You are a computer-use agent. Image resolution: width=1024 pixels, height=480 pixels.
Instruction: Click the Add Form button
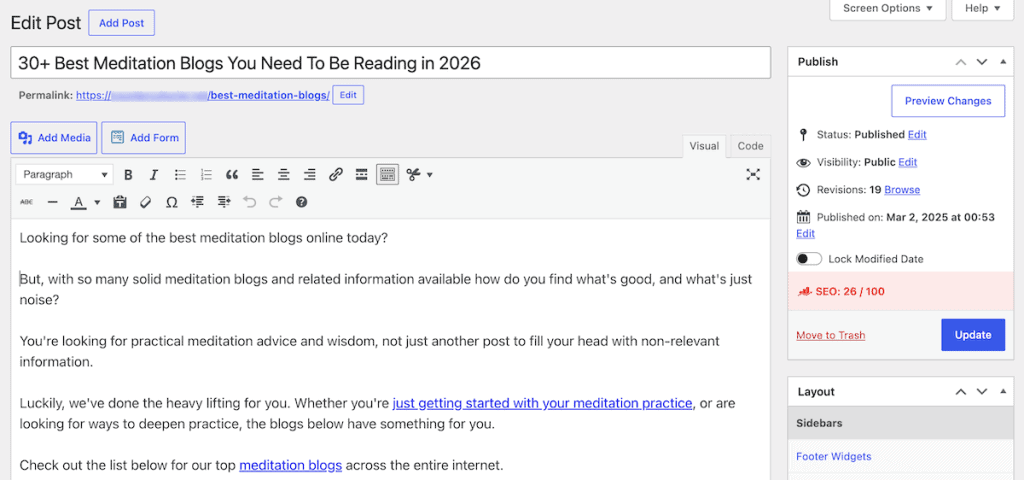coord(144,138)
